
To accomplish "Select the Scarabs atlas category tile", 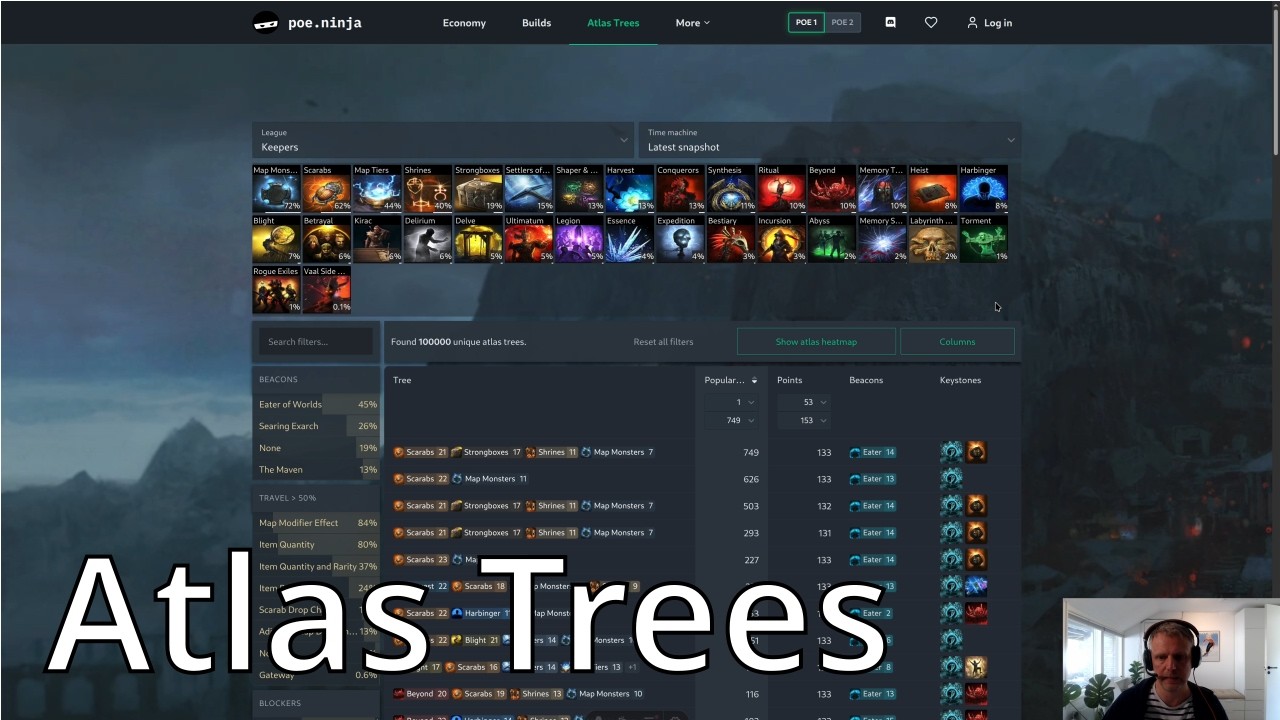I will [x=327, y=189].
